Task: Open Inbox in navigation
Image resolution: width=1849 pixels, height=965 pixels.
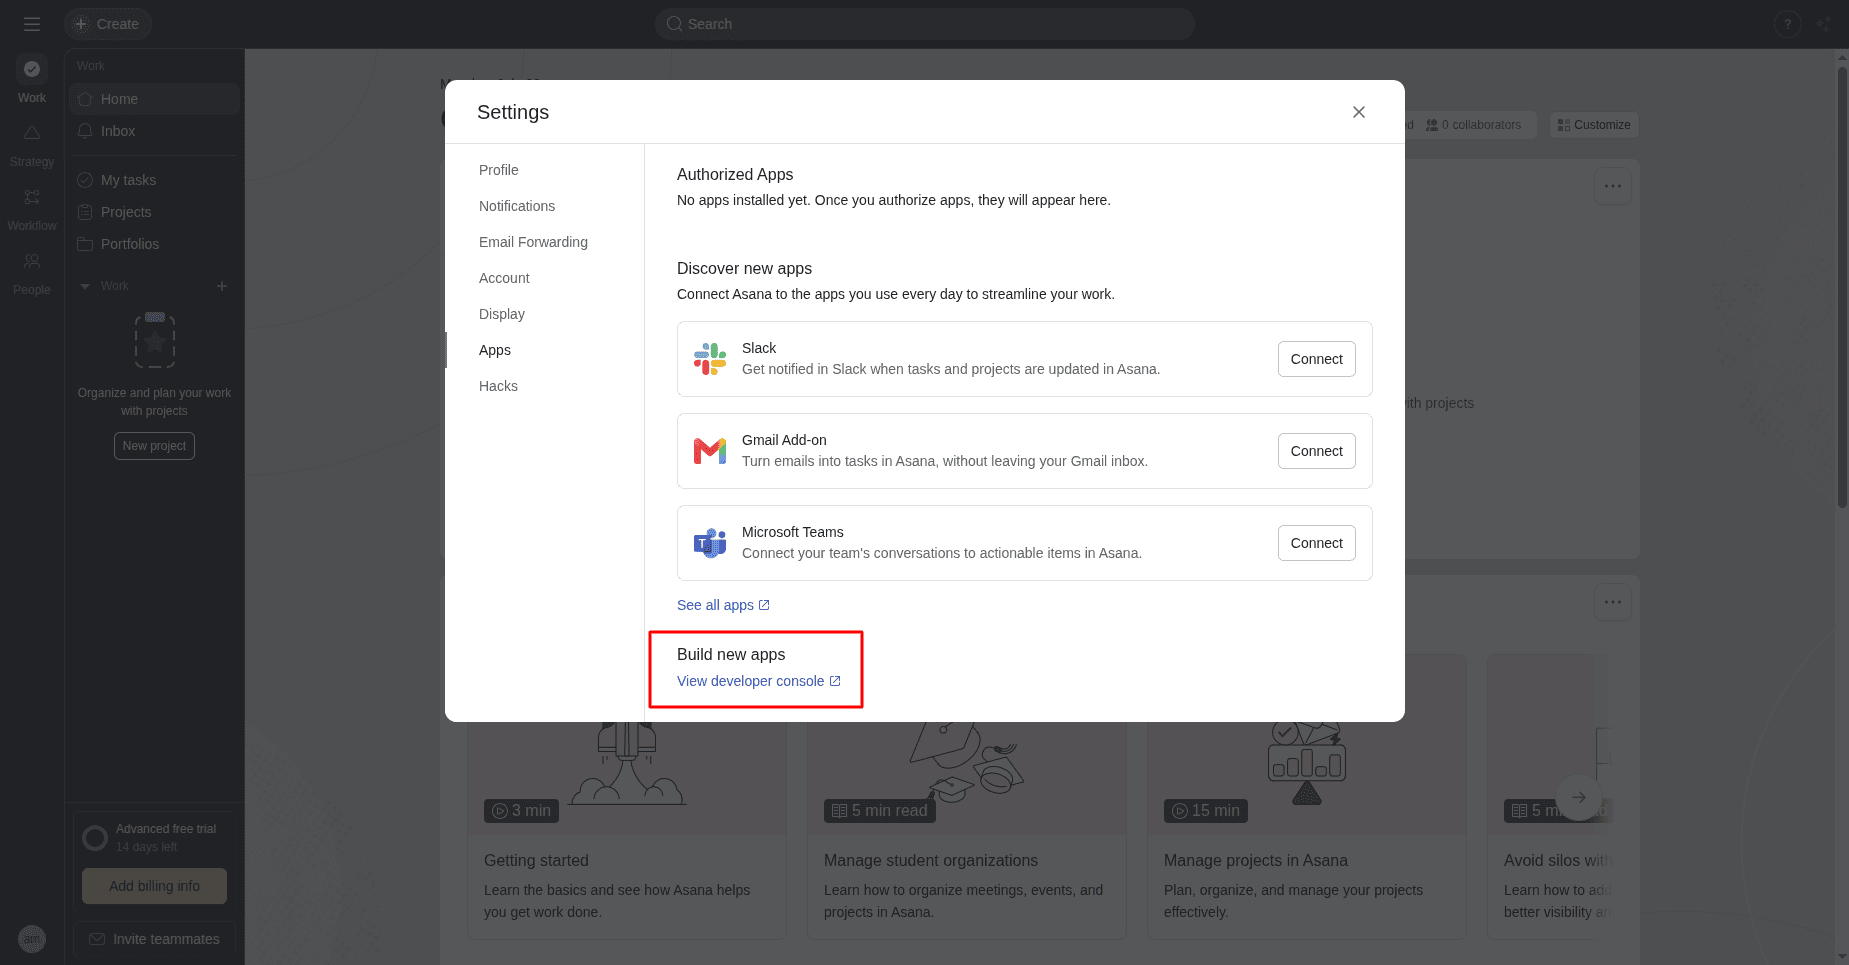Action: [x=155, y=131]
